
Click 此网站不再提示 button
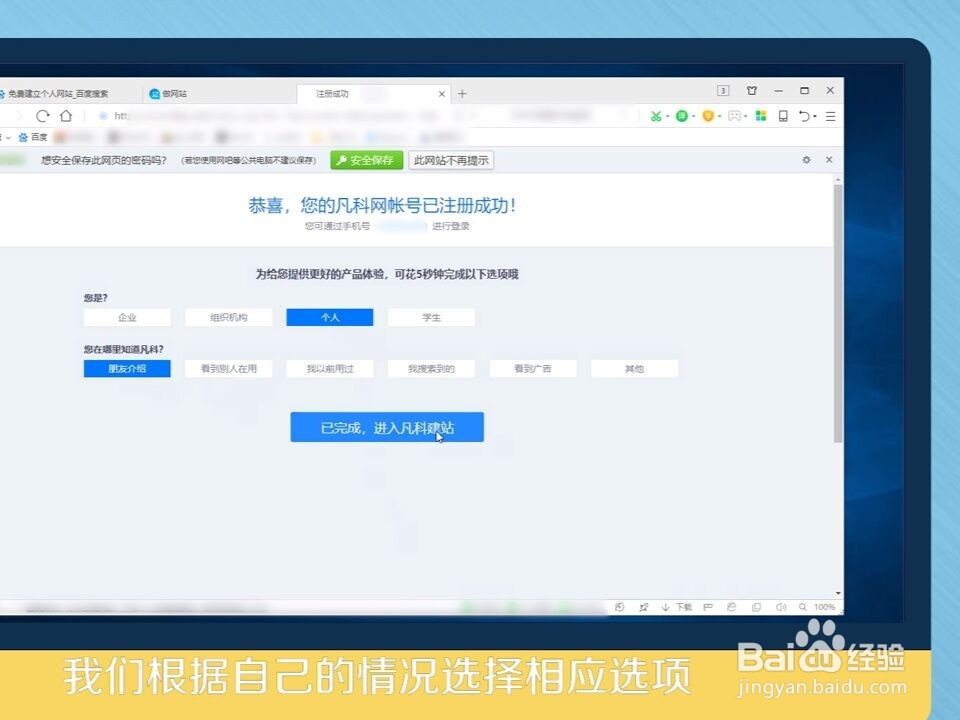pos(451,160)
